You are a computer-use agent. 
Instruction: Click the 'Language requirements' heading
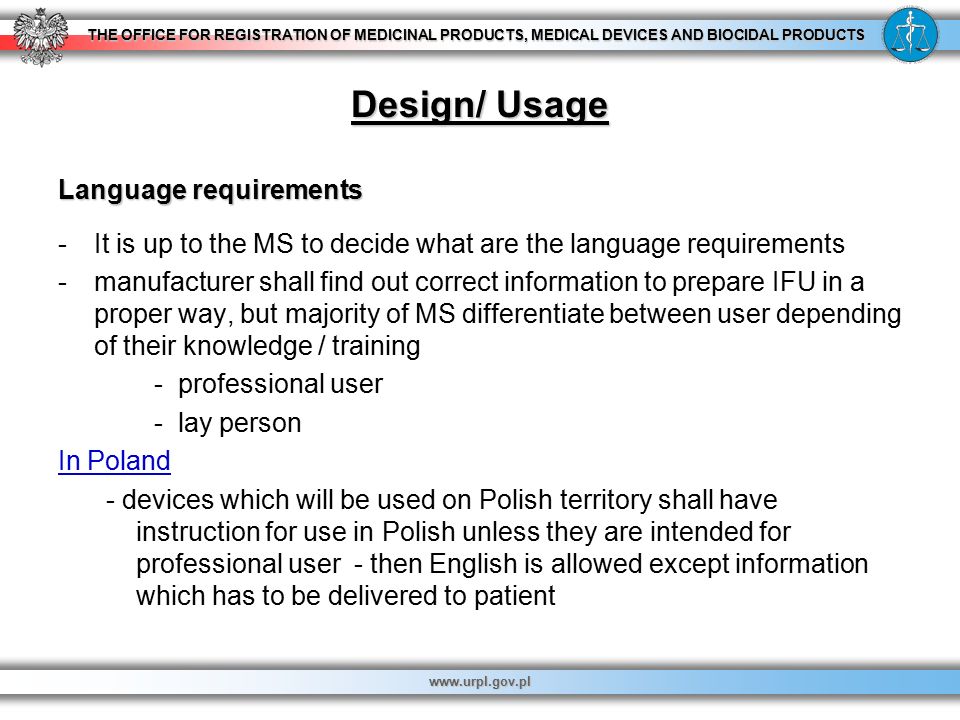tap(210, 190)
